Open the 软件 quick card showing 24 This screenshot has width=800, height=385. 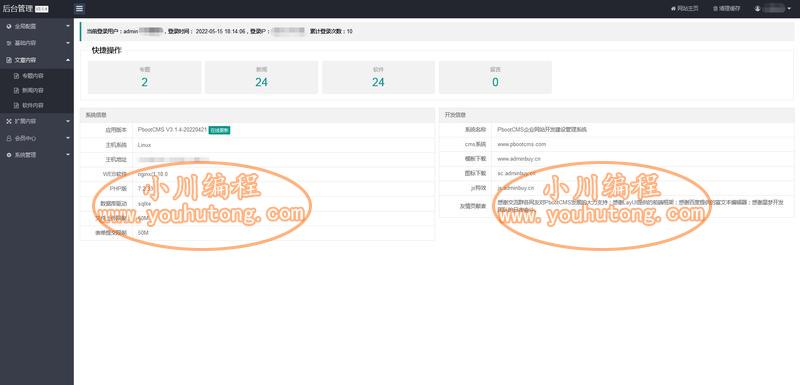[378, 77]
